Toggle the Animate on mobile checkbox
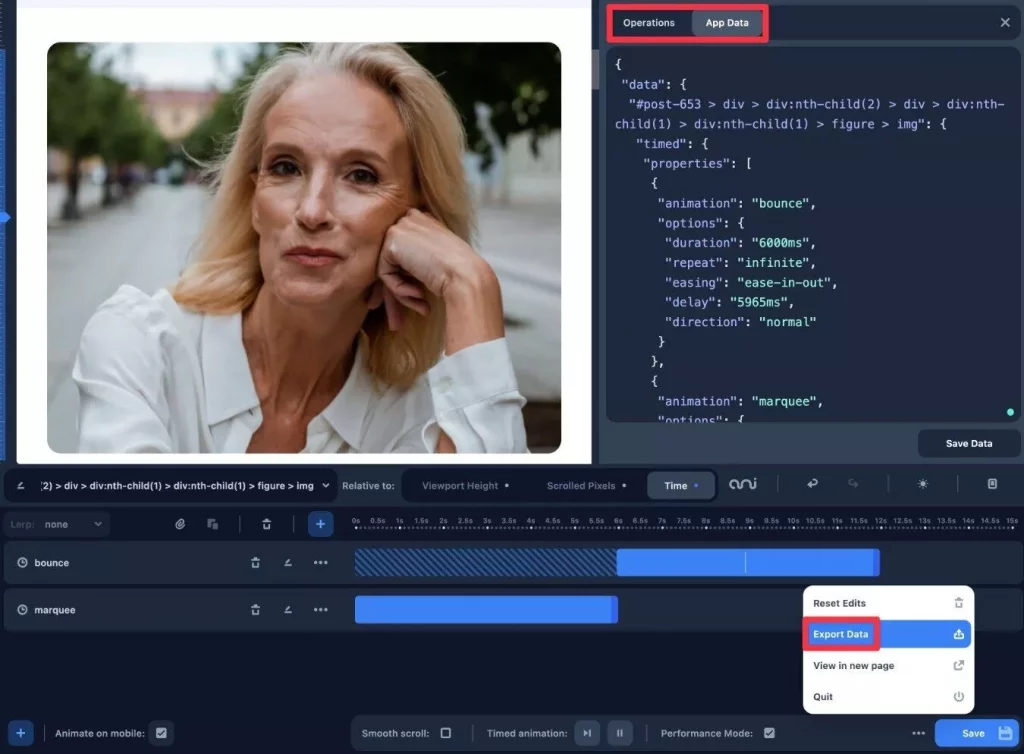Image resolution: width=1024 pixels, height=754 pixels. pos(163,733)
